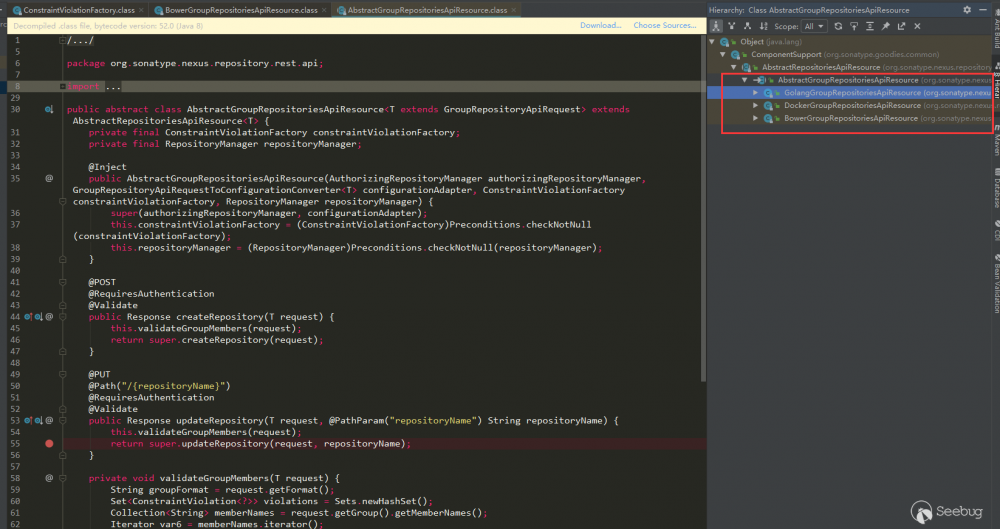The height and width of the screenshot is (529, 1000).
Task: Switch to supertypes hierarchy view
Action: pyautogui.click(x=732, y=26)
